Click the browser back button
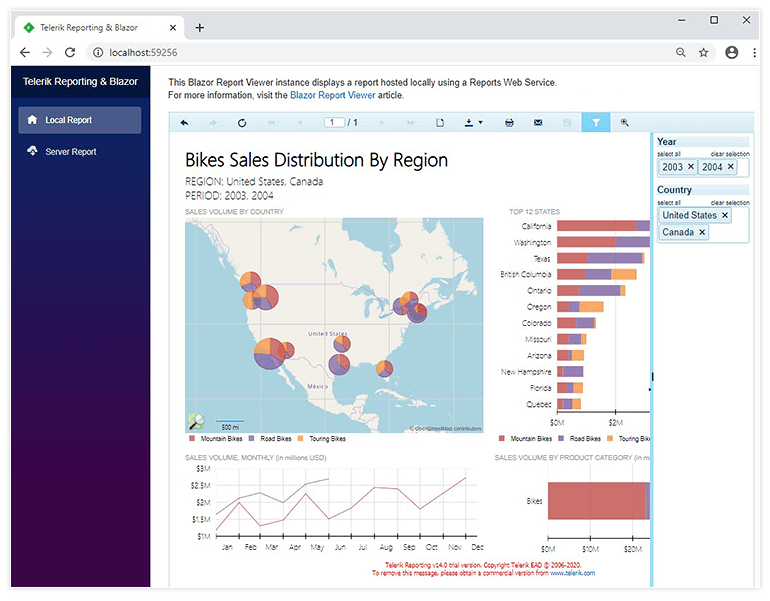 (x=25, y=53)
